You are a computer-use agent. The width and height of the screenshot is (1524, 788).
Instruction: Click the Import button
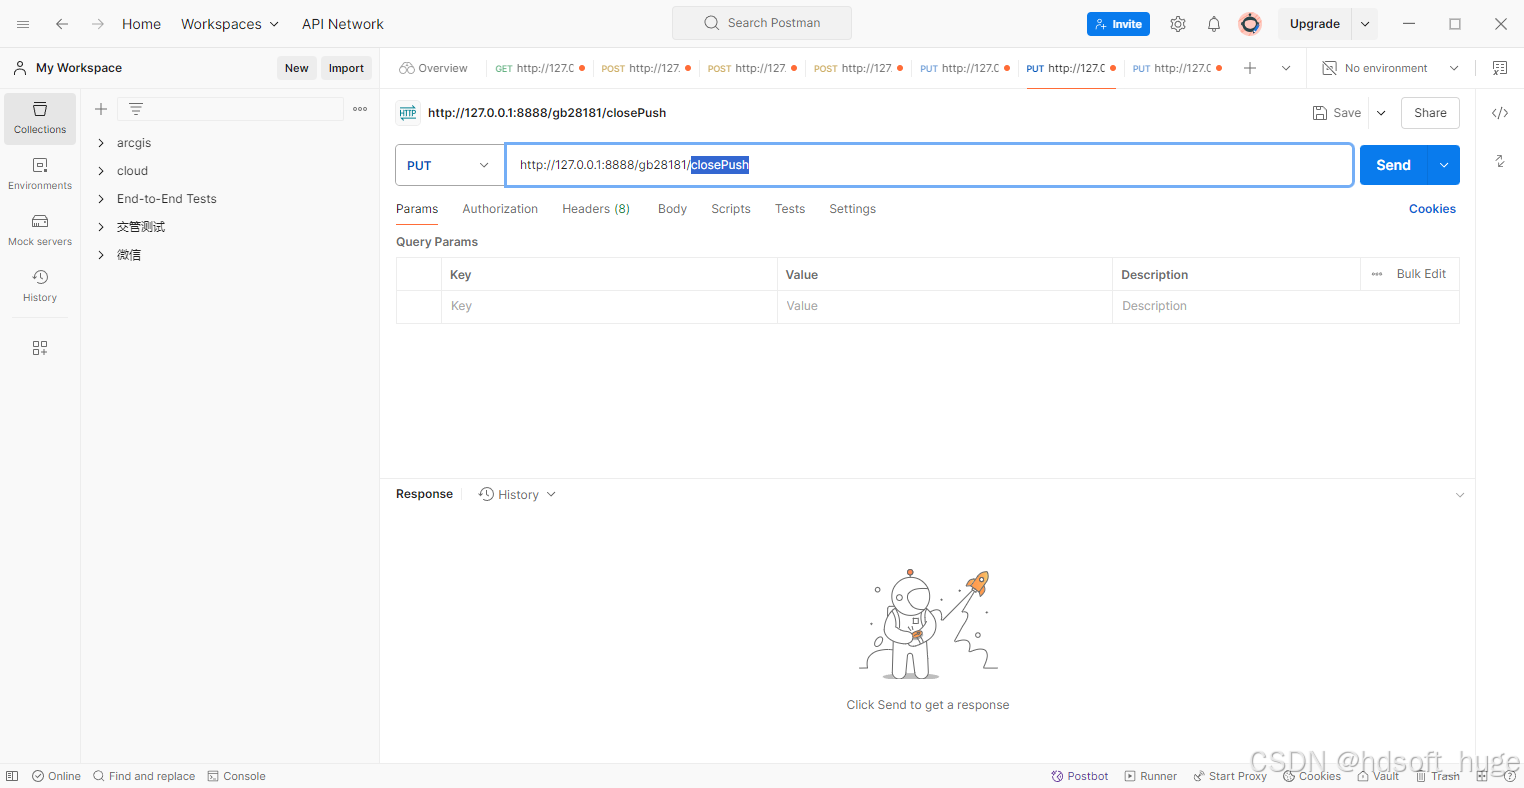[x=346, y=68]
